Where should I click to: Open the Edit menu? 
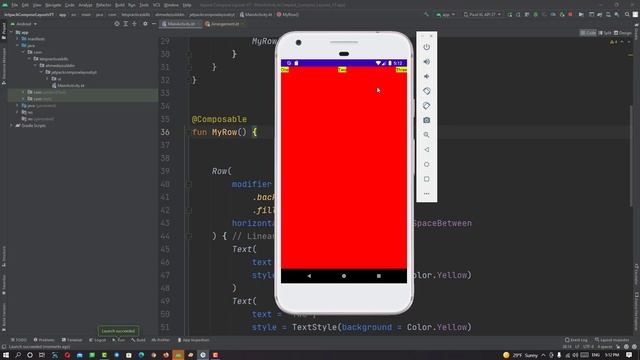pyautogui.click(x=25, y=5)
